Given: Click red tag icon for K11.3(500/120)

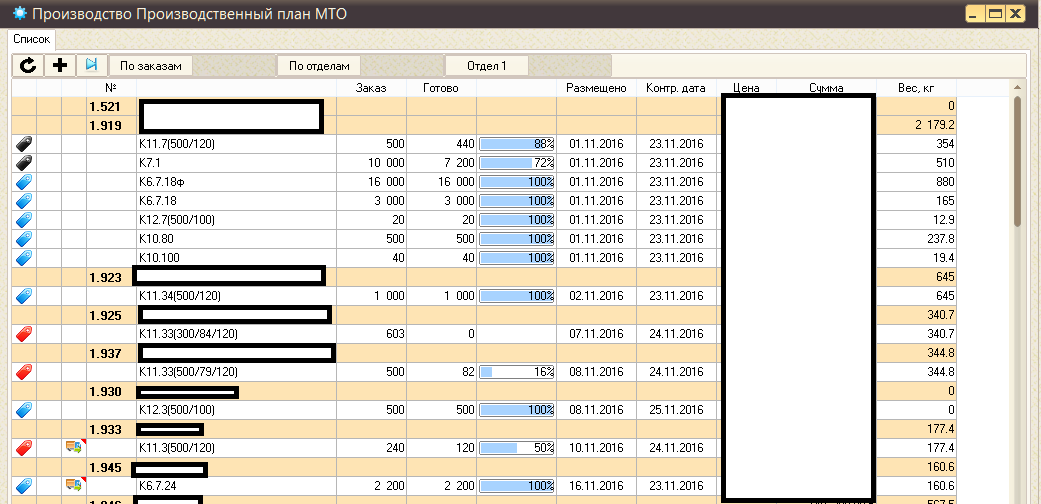Looking at the screenshot, I should 25,448.
